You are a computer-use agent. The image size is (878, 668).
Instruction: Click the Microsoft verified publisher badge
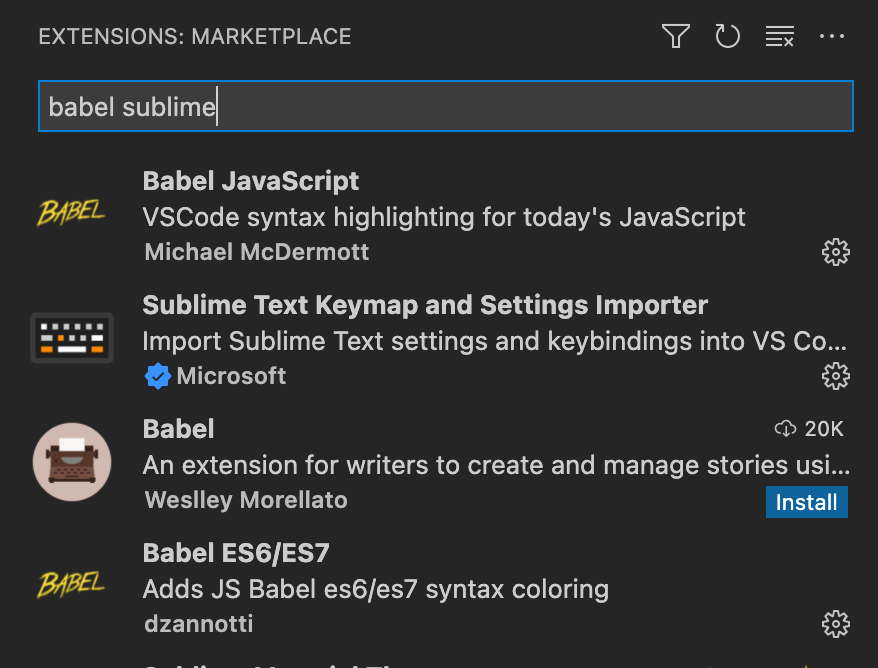click(157, 376)
